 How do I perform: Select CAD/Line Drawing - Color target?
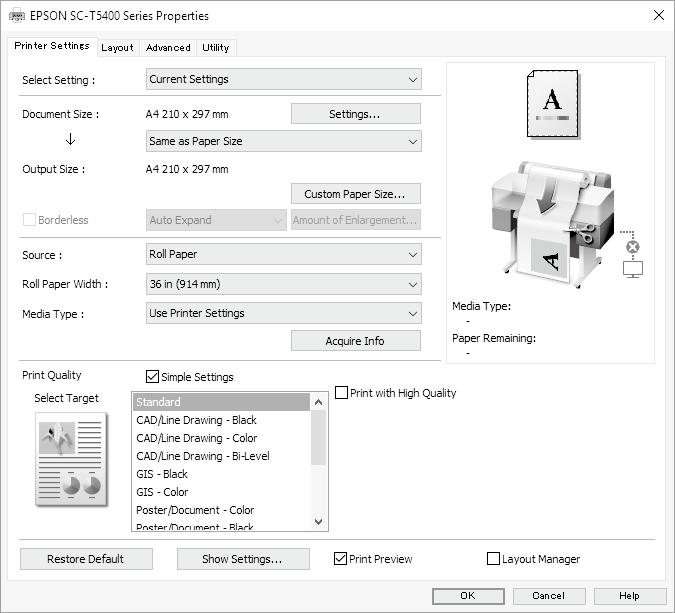[x=221, y=438]
